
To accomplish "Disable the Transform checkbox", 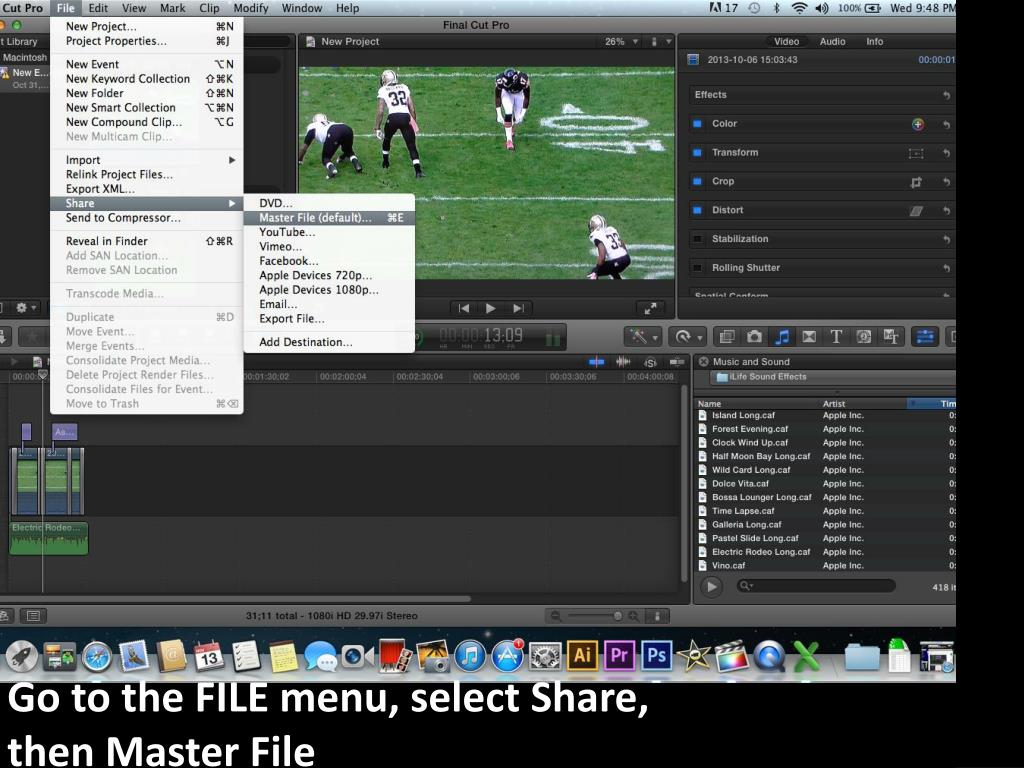I will click(x=697, y=153).
